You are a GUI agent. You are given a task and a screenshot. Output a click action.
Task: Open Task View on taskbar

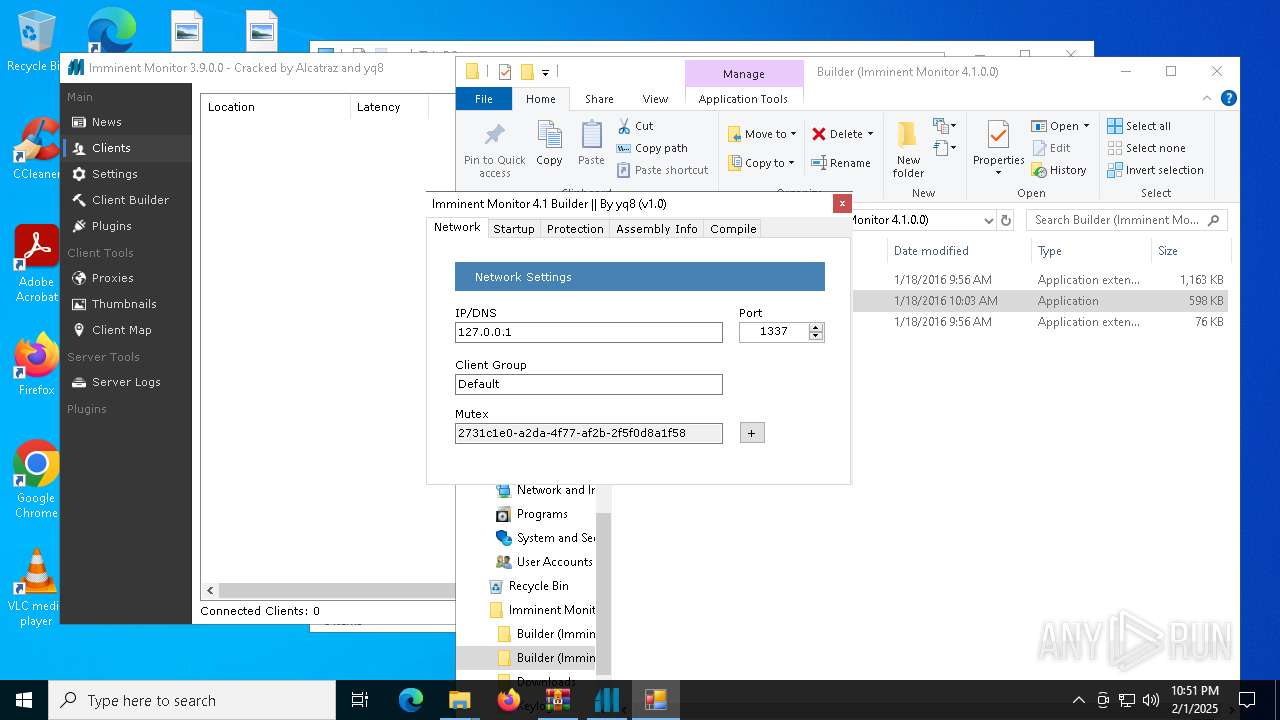point(360,700)
